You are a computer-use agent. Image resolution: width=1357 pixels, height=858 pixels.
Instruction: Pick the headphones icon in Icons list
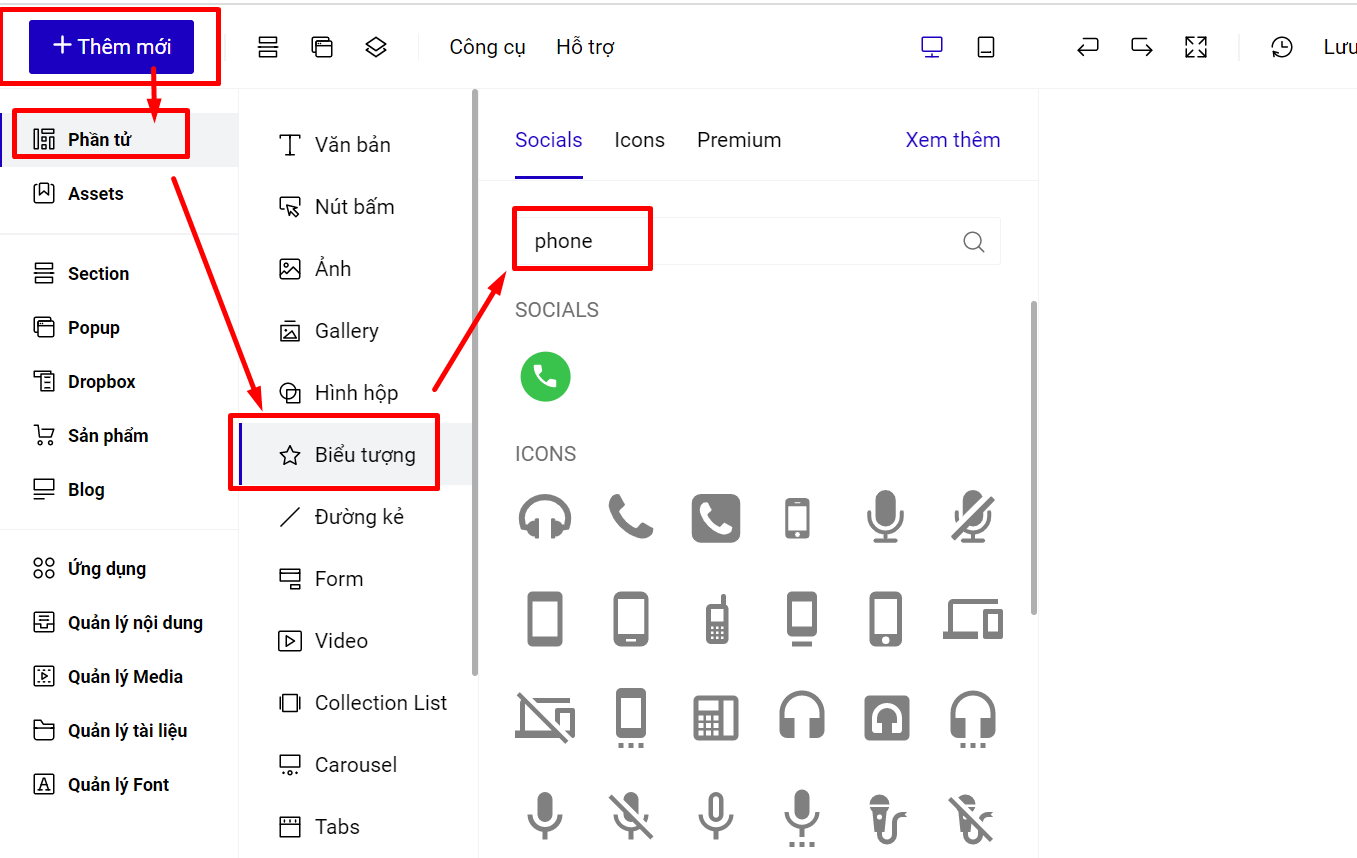tap(545, 518)
